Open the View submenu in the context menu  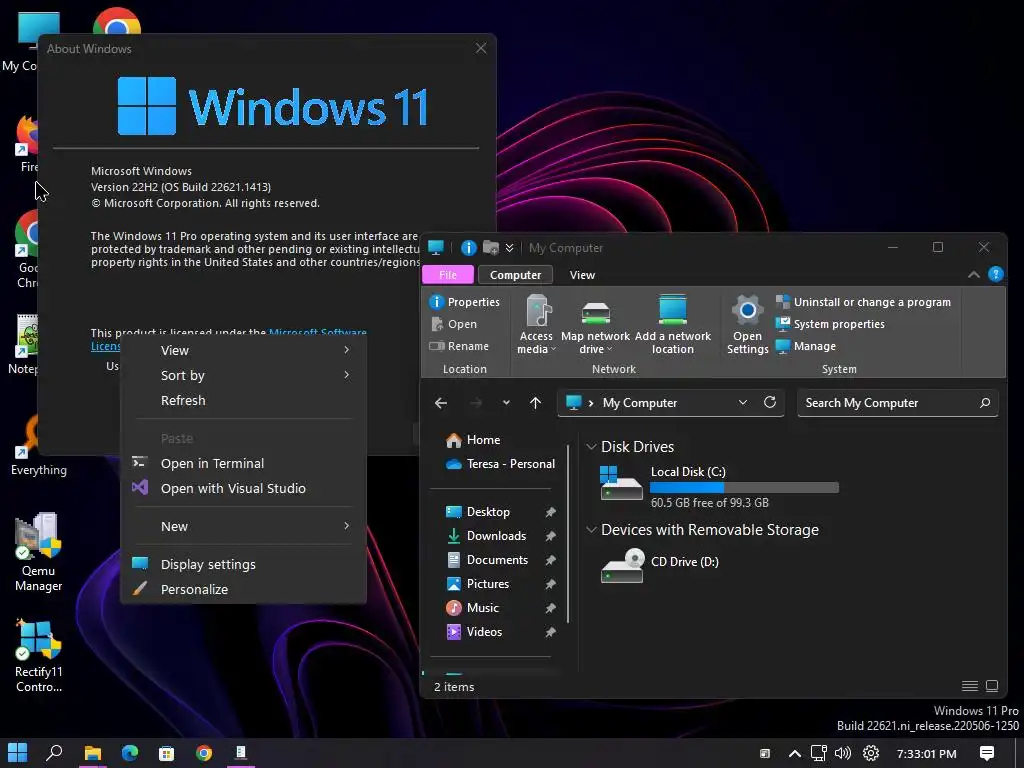coord(244,351)
